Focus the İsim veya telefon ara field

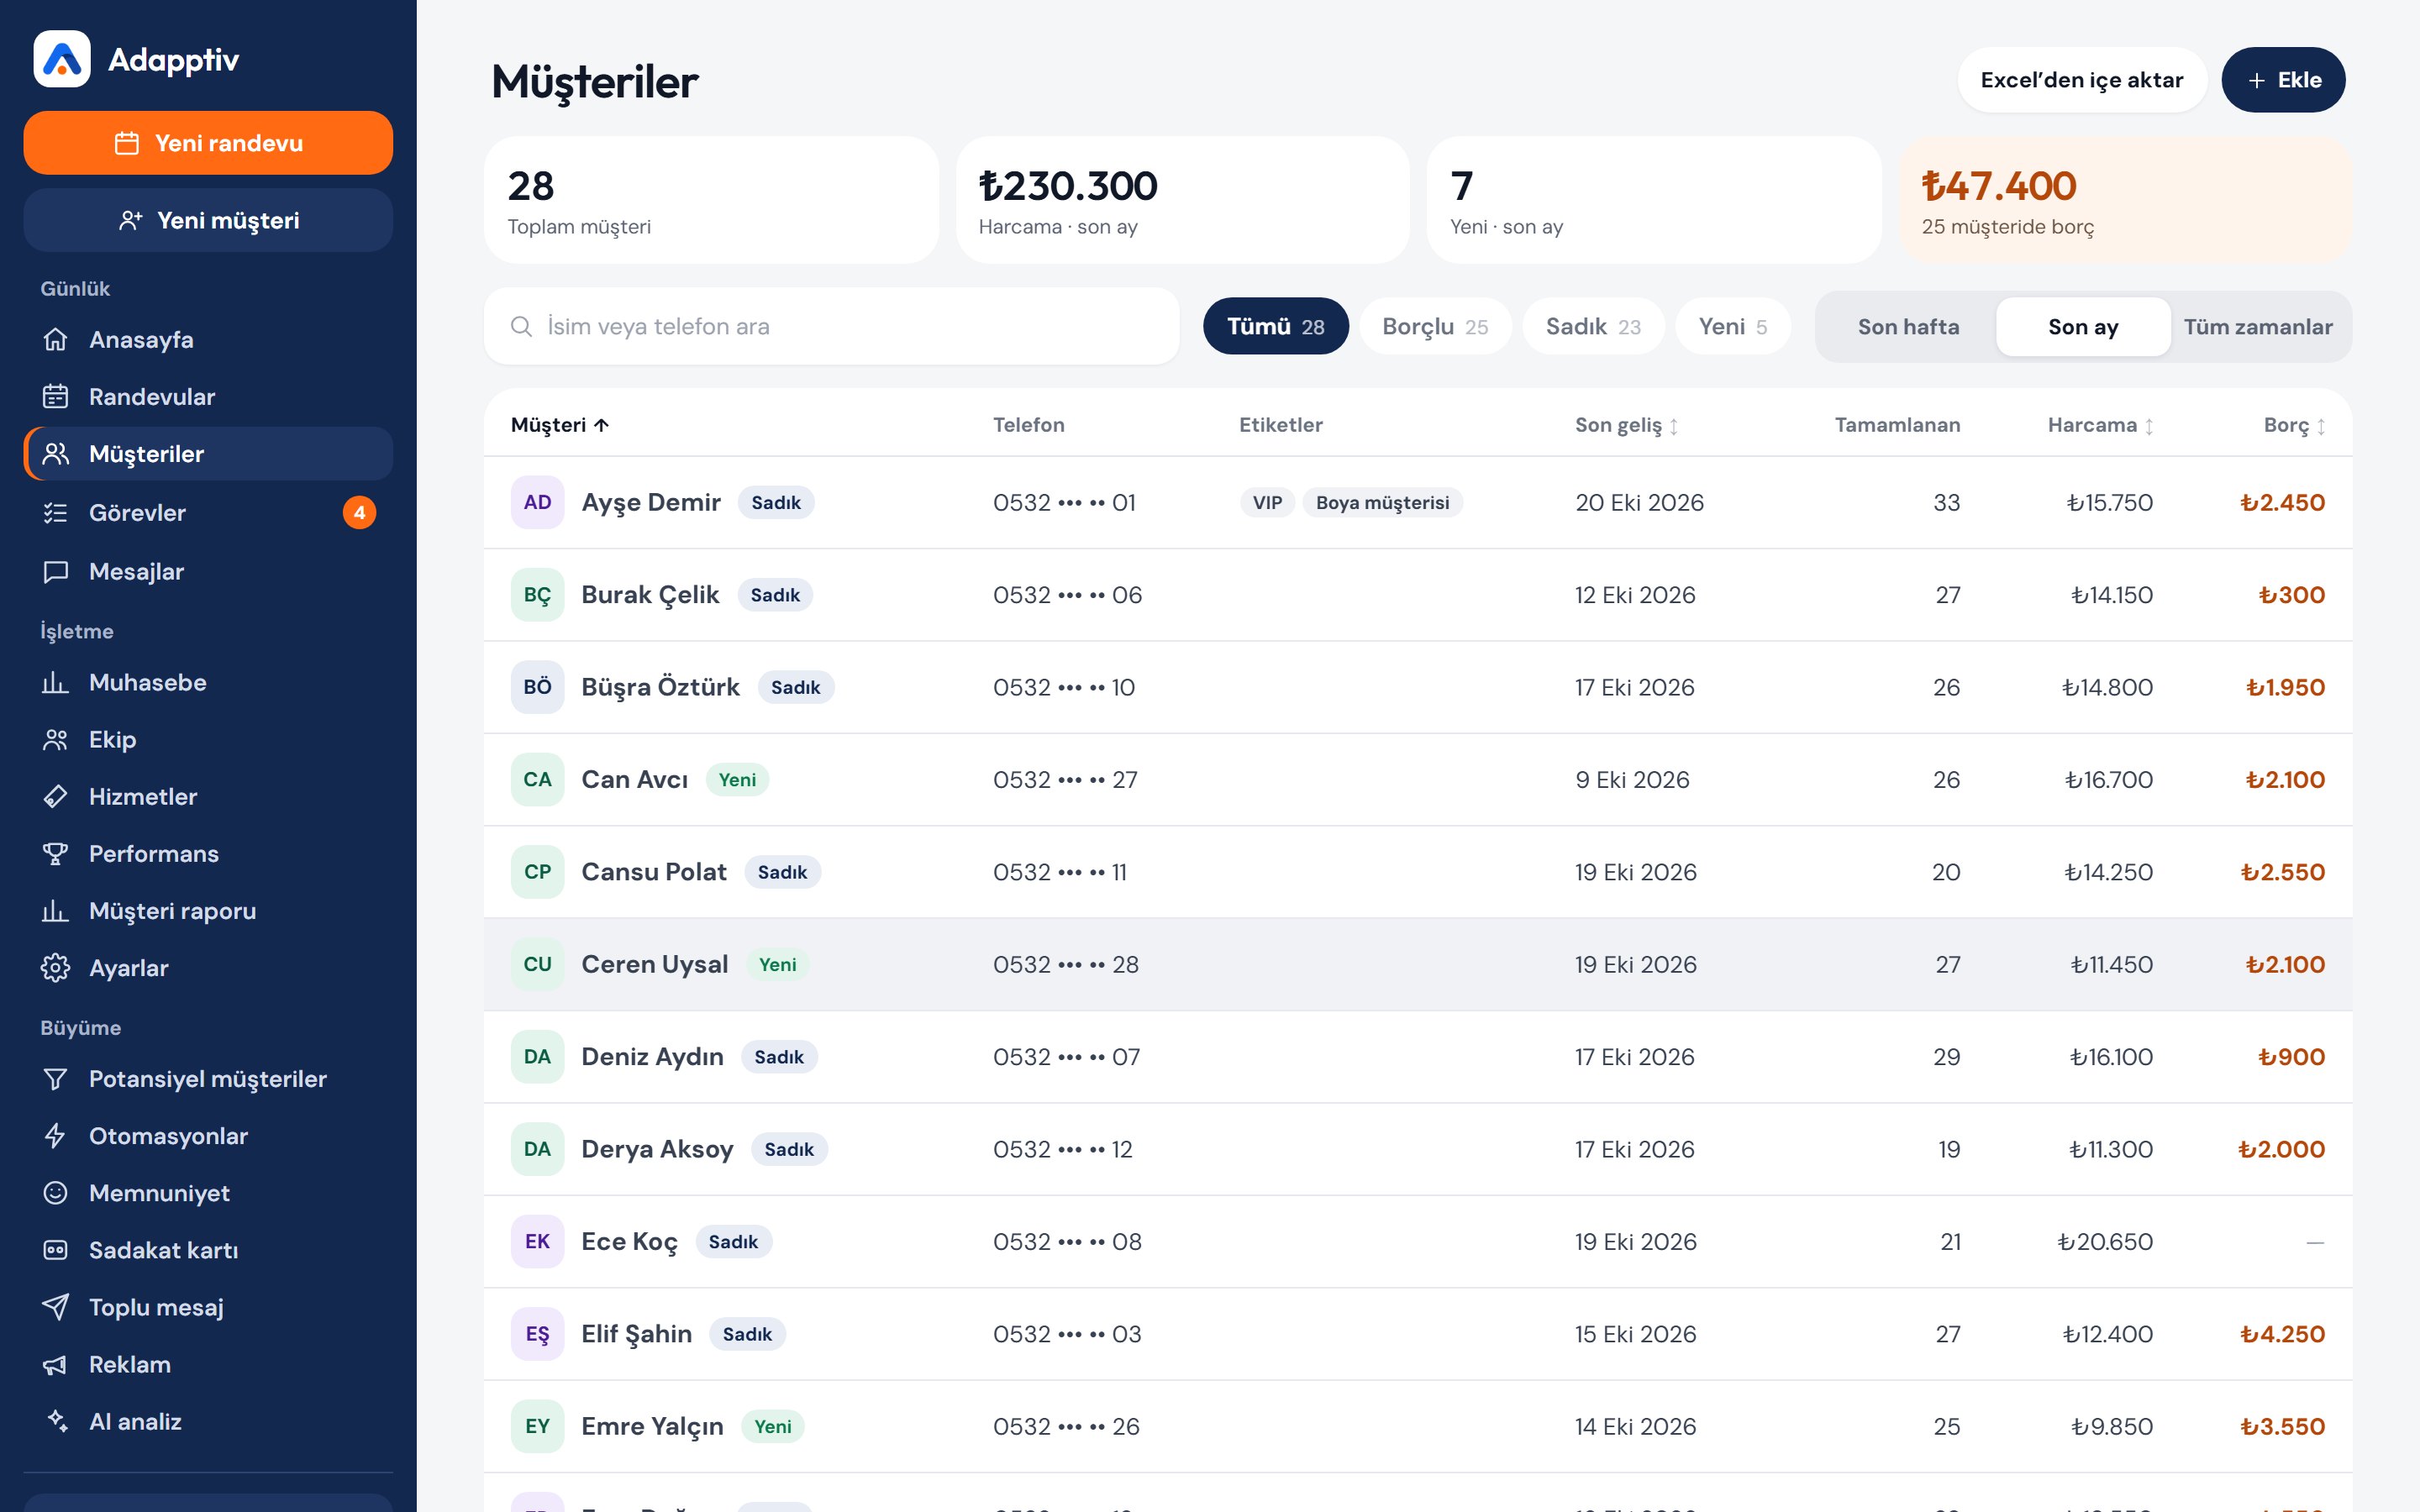(831, 326)
